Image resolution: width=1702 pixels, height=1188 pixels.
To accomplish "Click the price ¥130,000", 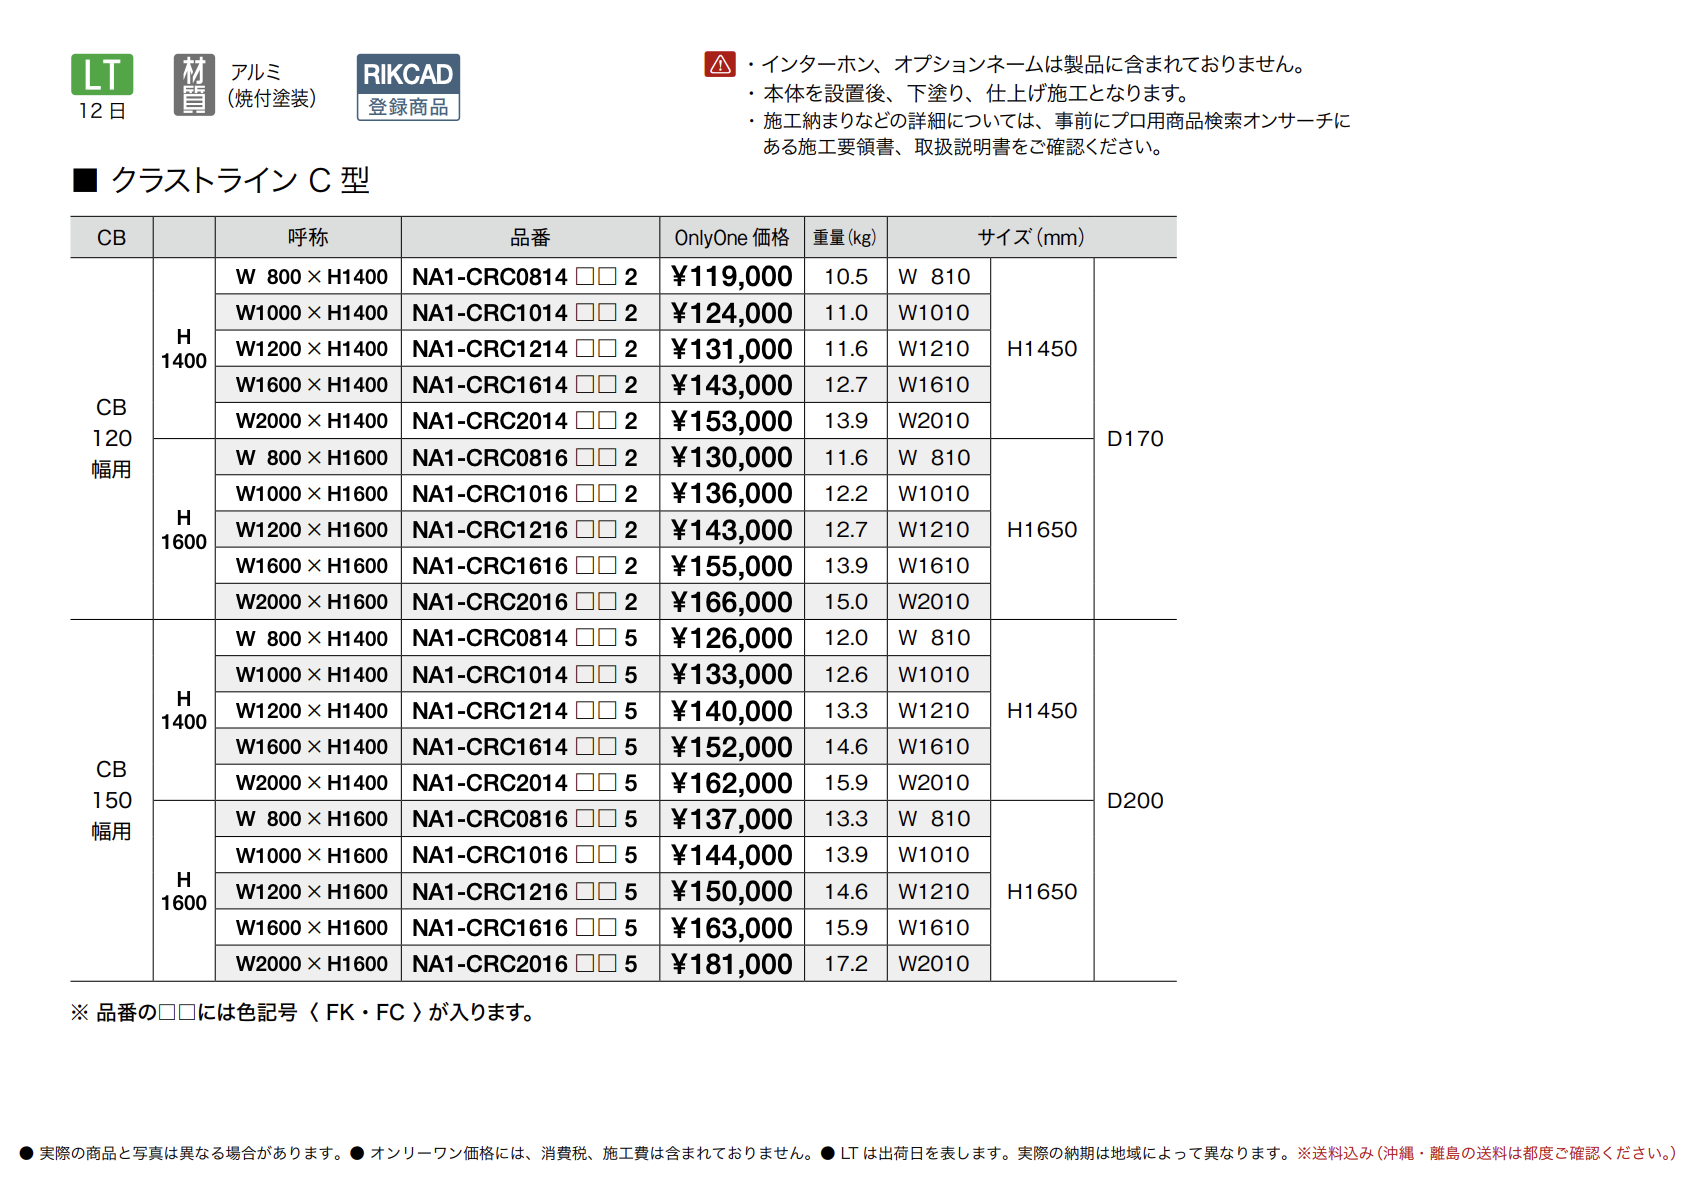I will pyautogui.click(x=732, y=458).
